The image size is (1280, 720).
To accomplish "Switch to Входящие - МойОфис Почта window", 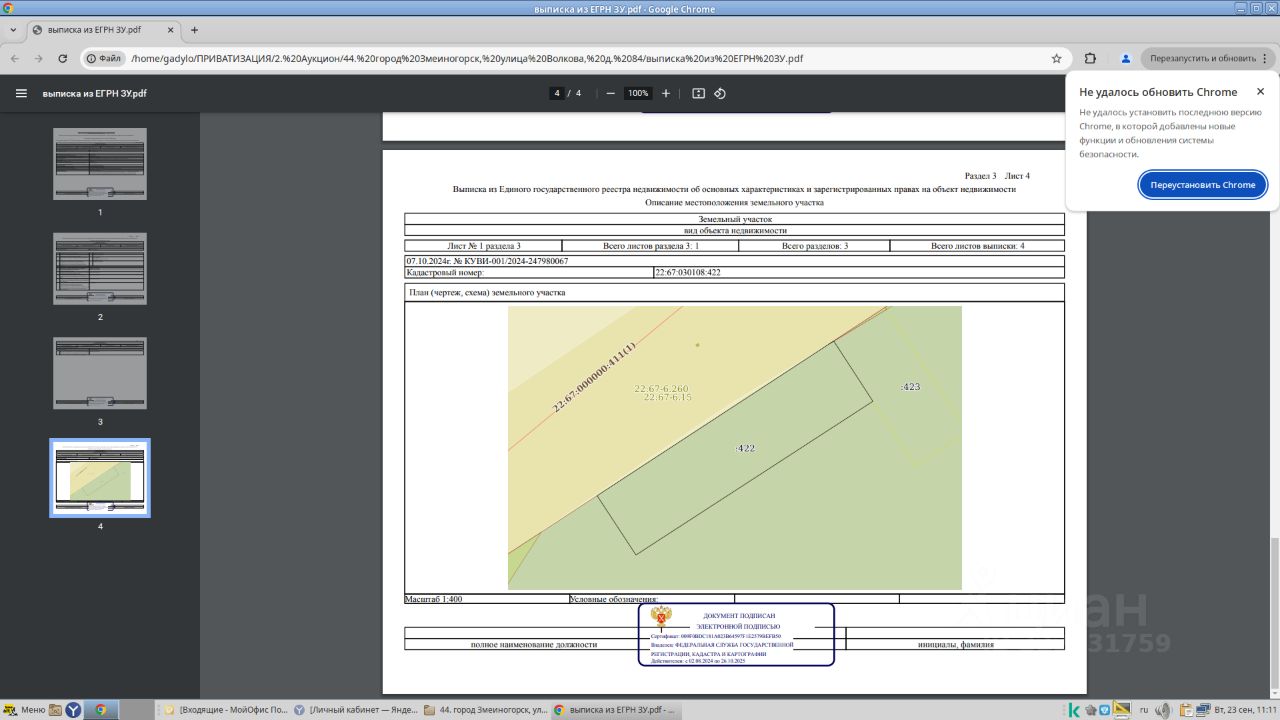I will [226, 710].
